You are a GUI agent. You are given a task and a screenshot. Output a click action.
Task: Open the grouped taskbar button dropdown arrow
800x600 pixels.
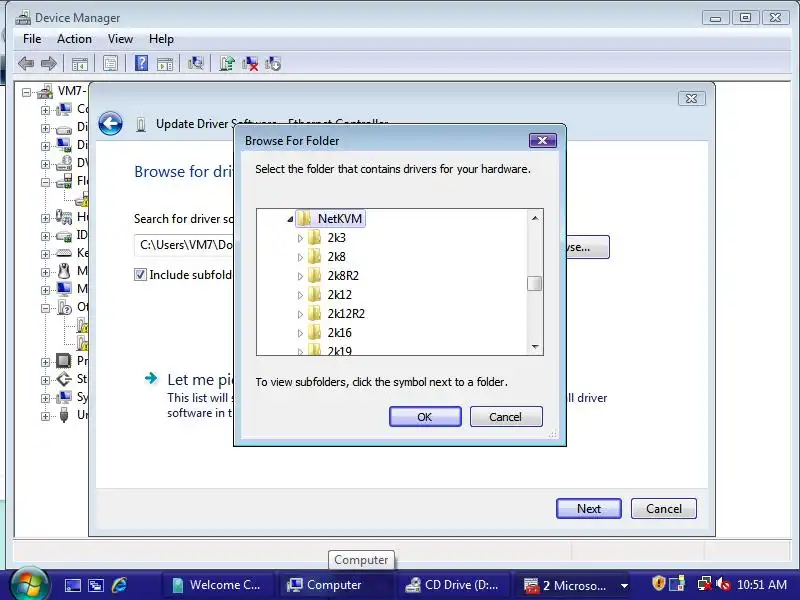[624, 586]
